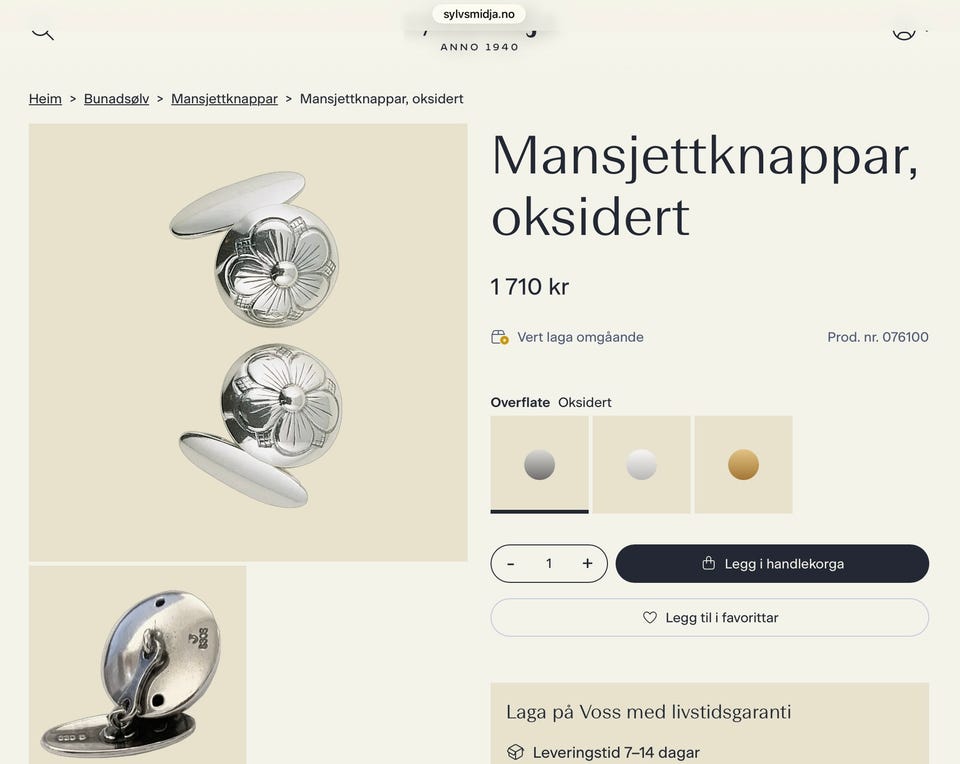Open the Bunadsølv breadcrumb link

pos(116,99)
